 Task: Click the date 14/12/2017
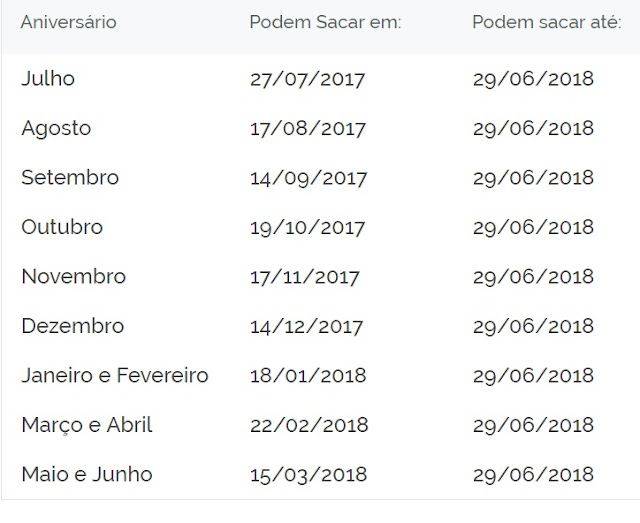coord(307,326)
